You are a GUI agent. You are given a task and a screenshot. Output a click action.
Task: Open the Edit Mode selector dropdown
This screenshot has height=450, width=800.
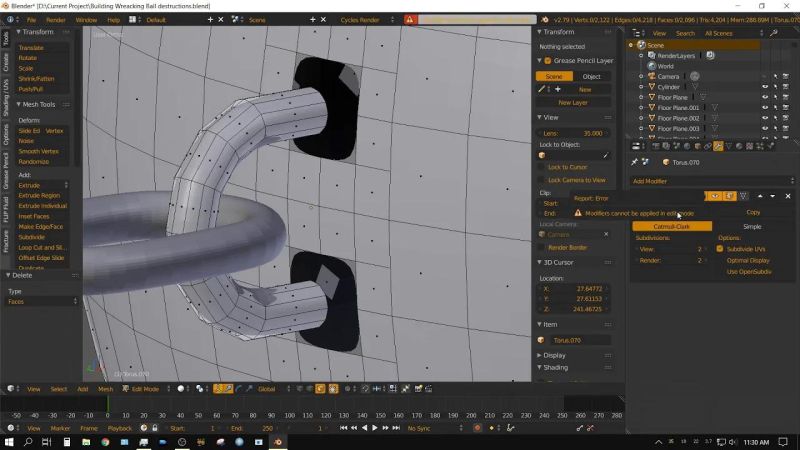146,389
